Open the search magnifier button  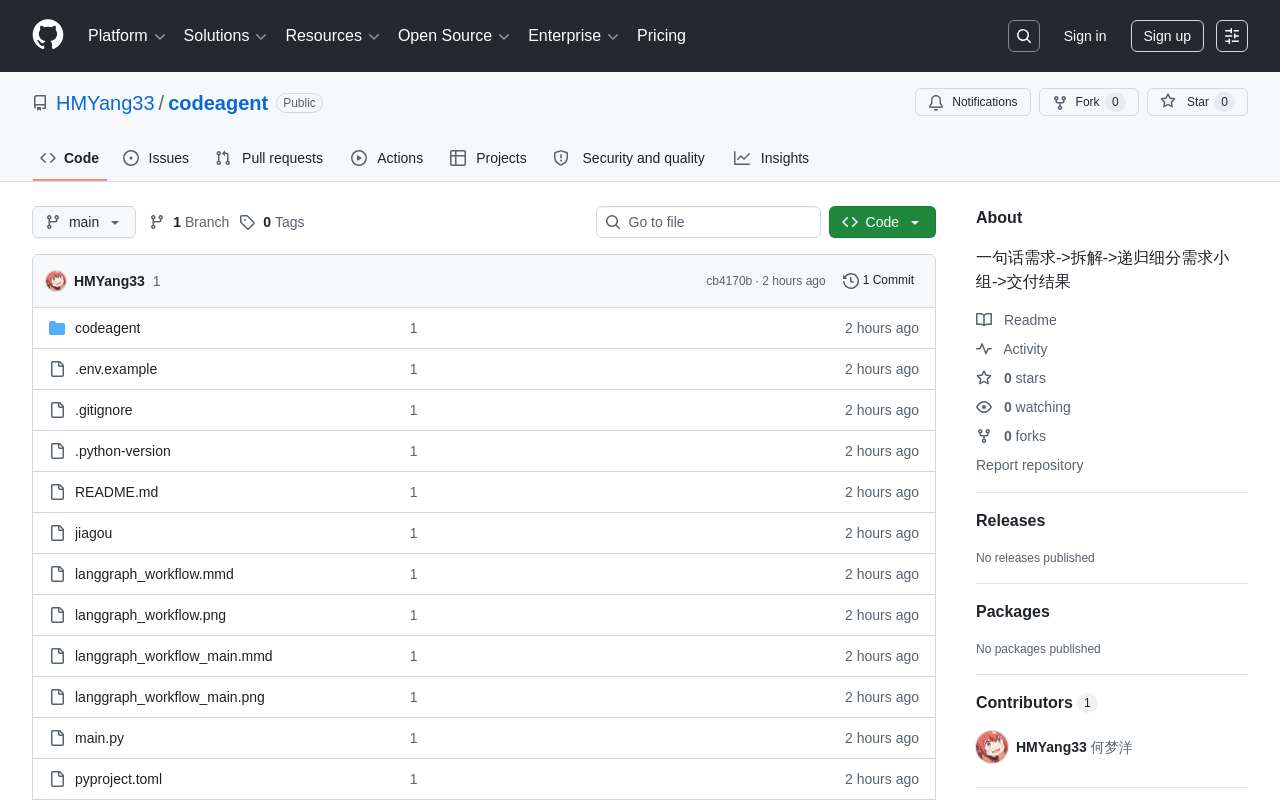click(1024, 36)
